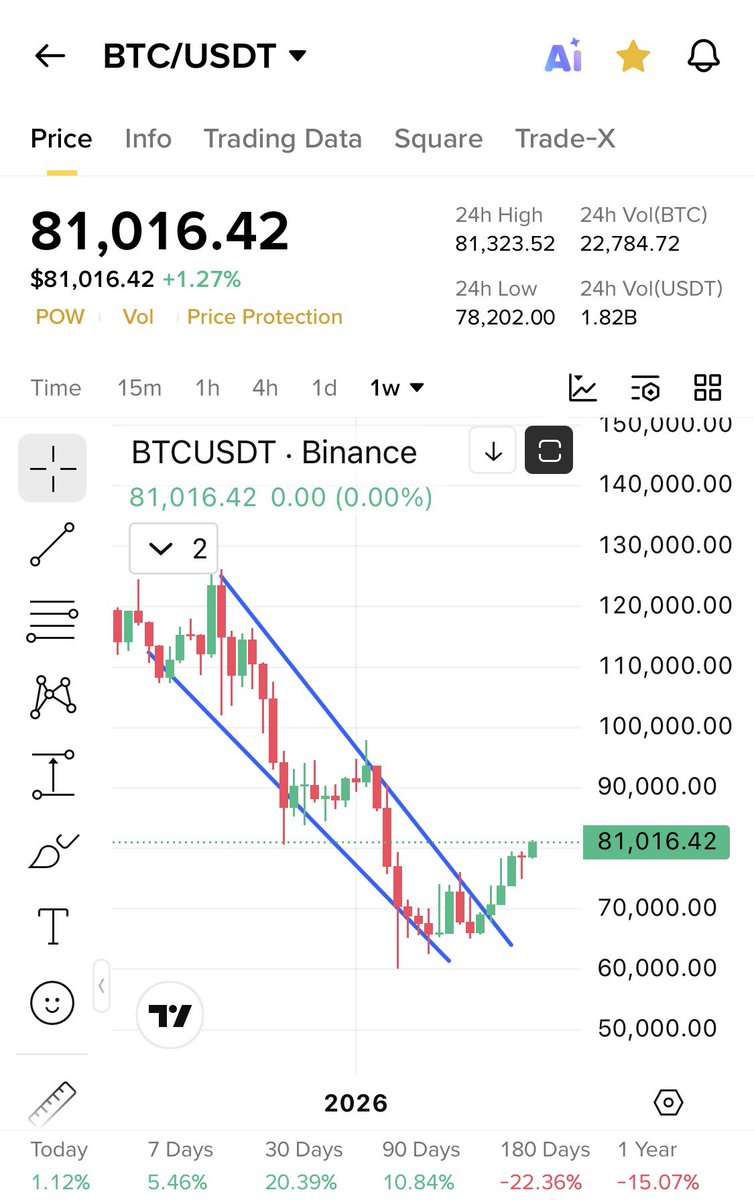This screenshot has width=754, height=1200.
Task: Select the crosshair cursor tool
Action: 52,468
